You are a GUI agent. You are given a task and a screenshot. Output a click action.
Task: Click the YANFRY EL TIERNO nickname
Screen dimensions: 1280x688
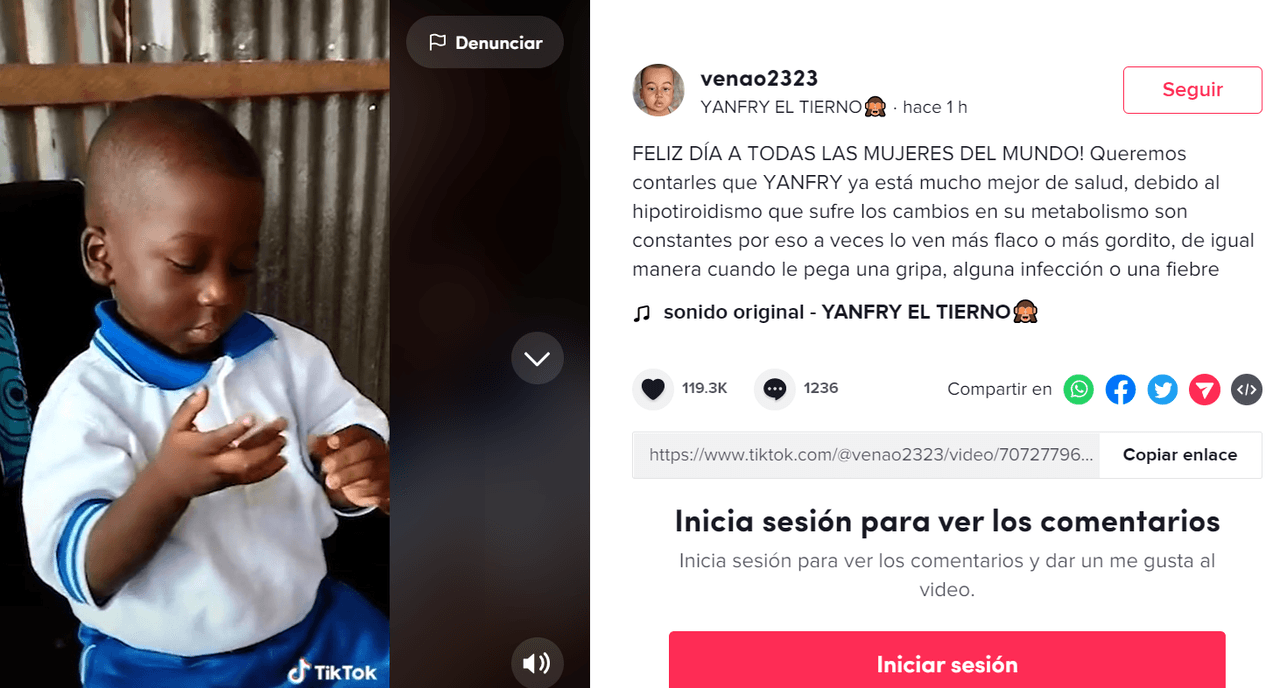tap(793, 107)
